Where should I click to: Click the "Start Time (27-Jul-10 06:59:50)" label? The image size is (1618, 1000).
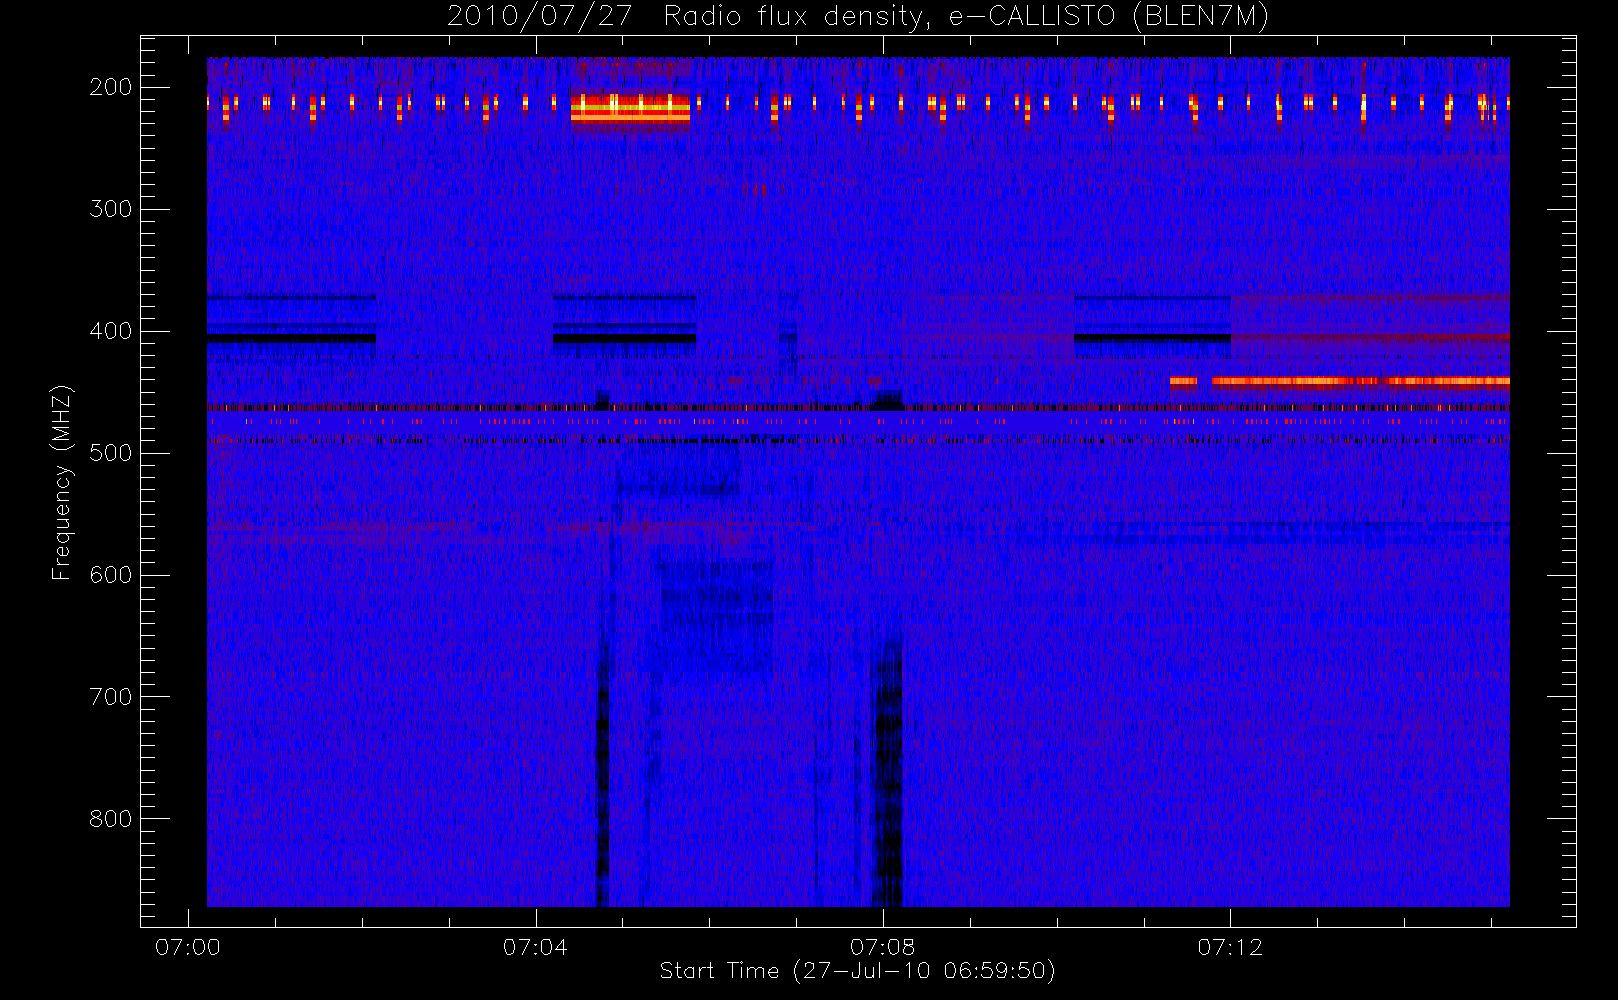coord(858,971)
